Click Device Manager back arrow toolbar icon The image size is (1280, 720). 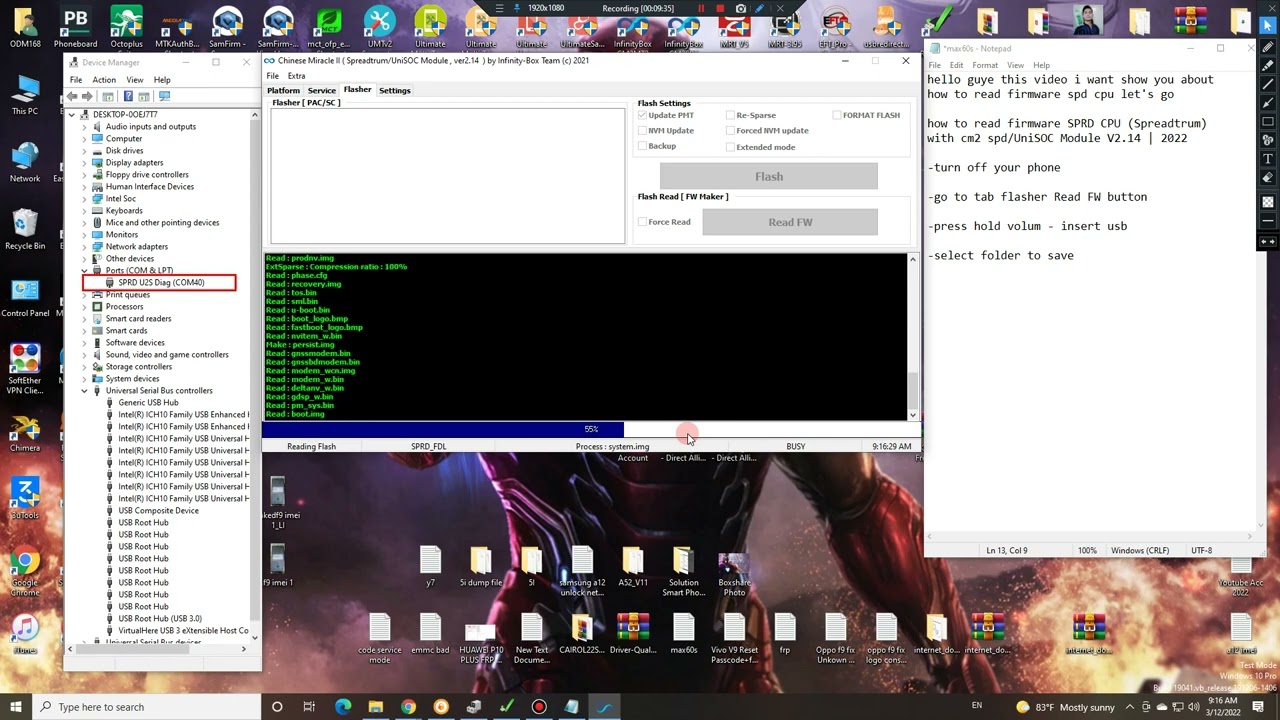click(72, 96)
